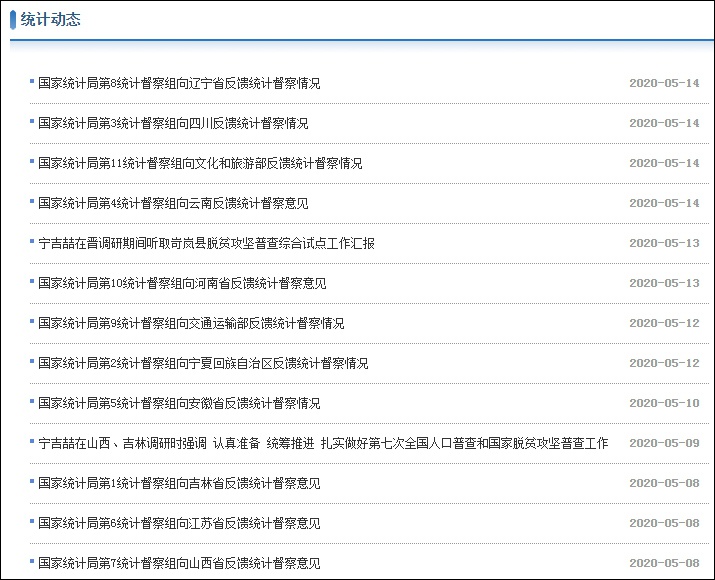Open 第9统计督察组向交通运输部反馈 article
This screenshot has height=580, width=715.
[x=191, y=323]
